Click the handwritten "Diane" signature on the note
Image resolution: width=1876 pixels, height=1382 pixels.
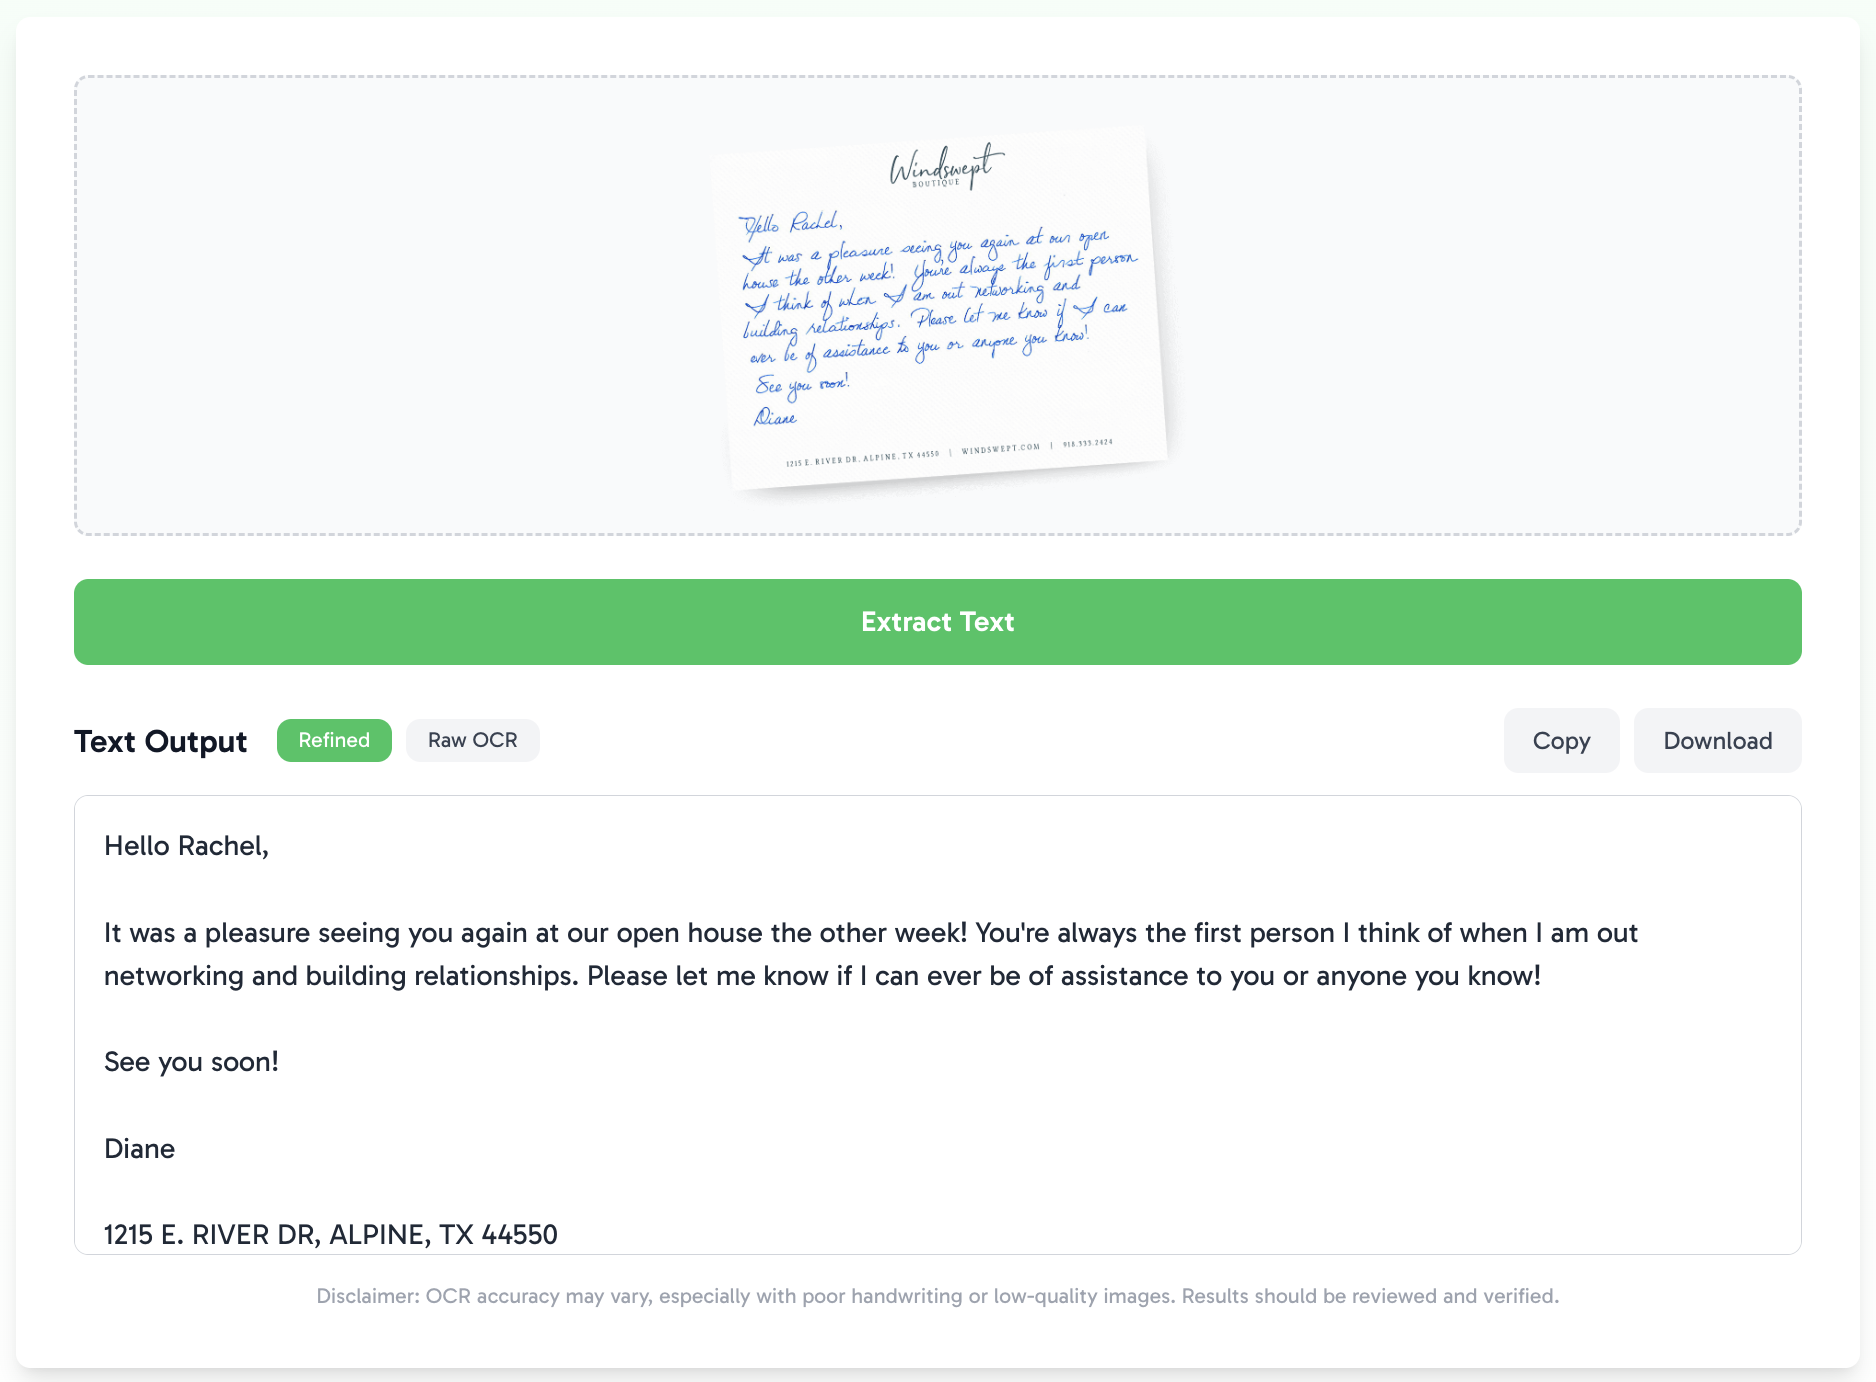click(x=775, y=419)
